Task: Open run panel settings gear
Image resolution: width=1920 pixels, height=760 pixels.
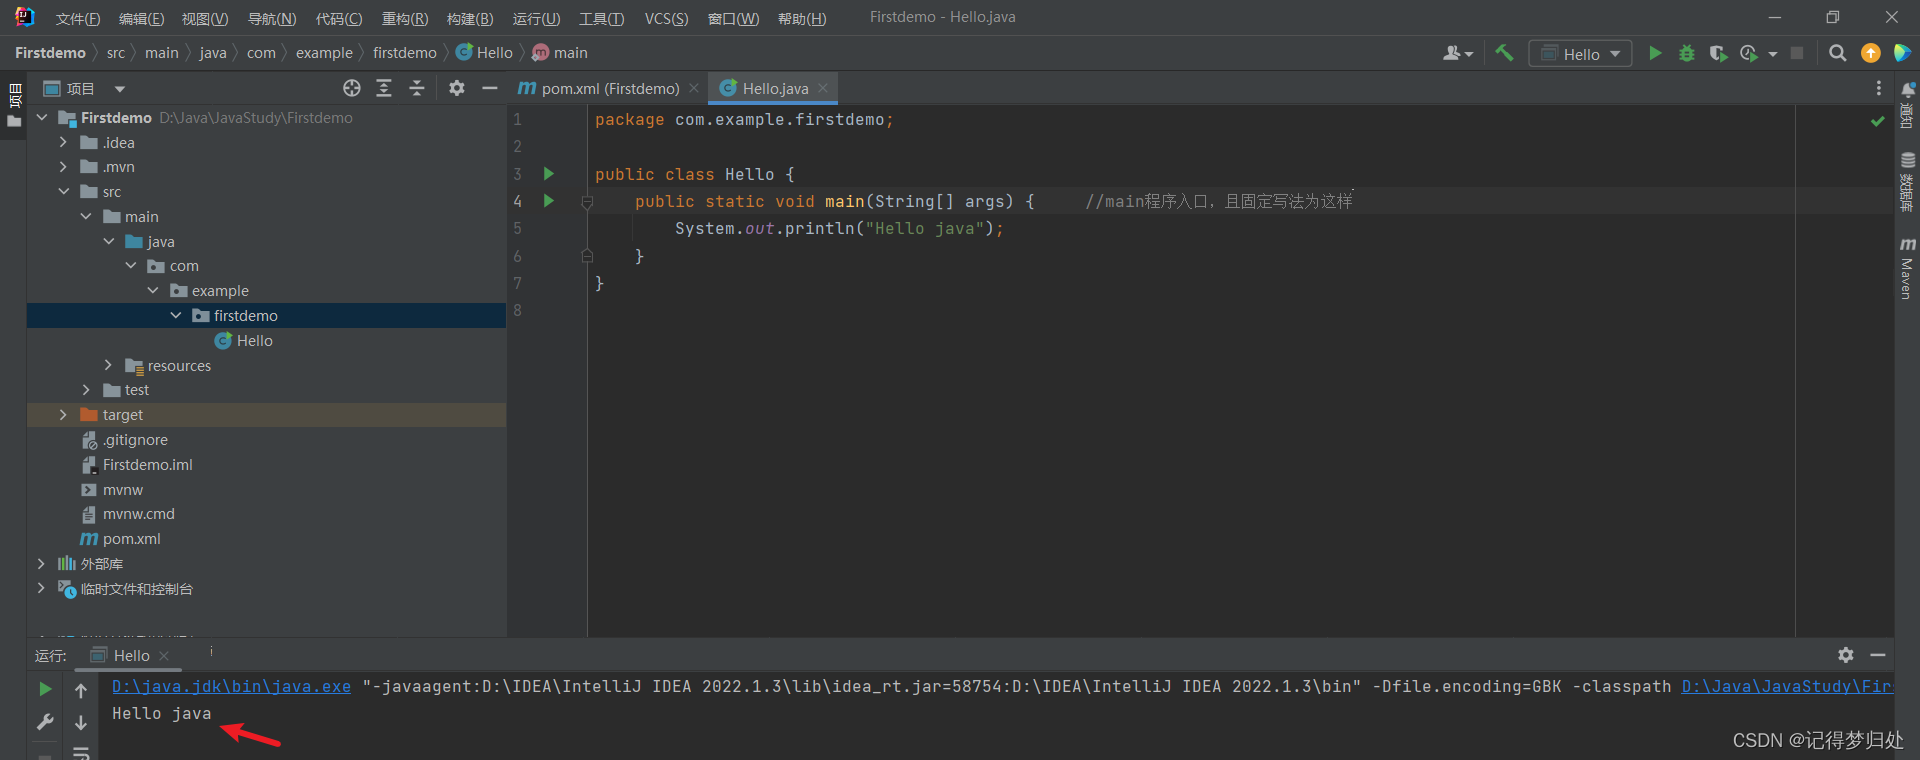Action: pos(1846,655)
